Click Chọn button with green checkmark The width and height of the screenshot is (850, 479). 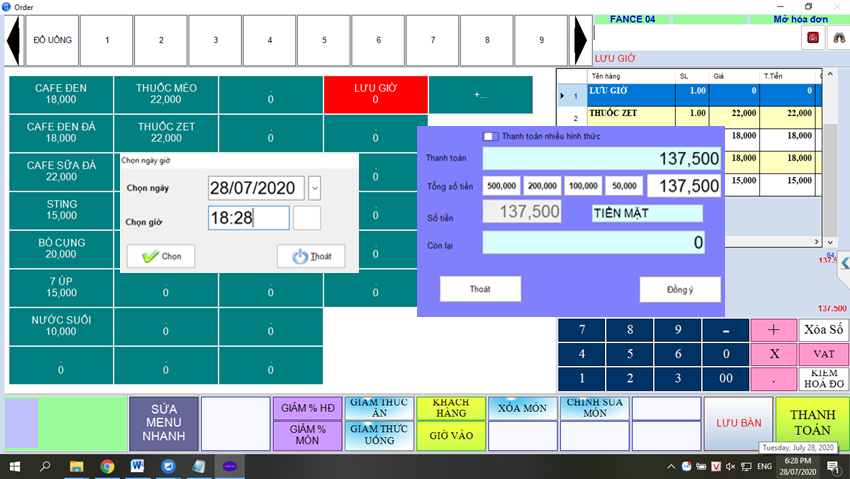point(161,256)
